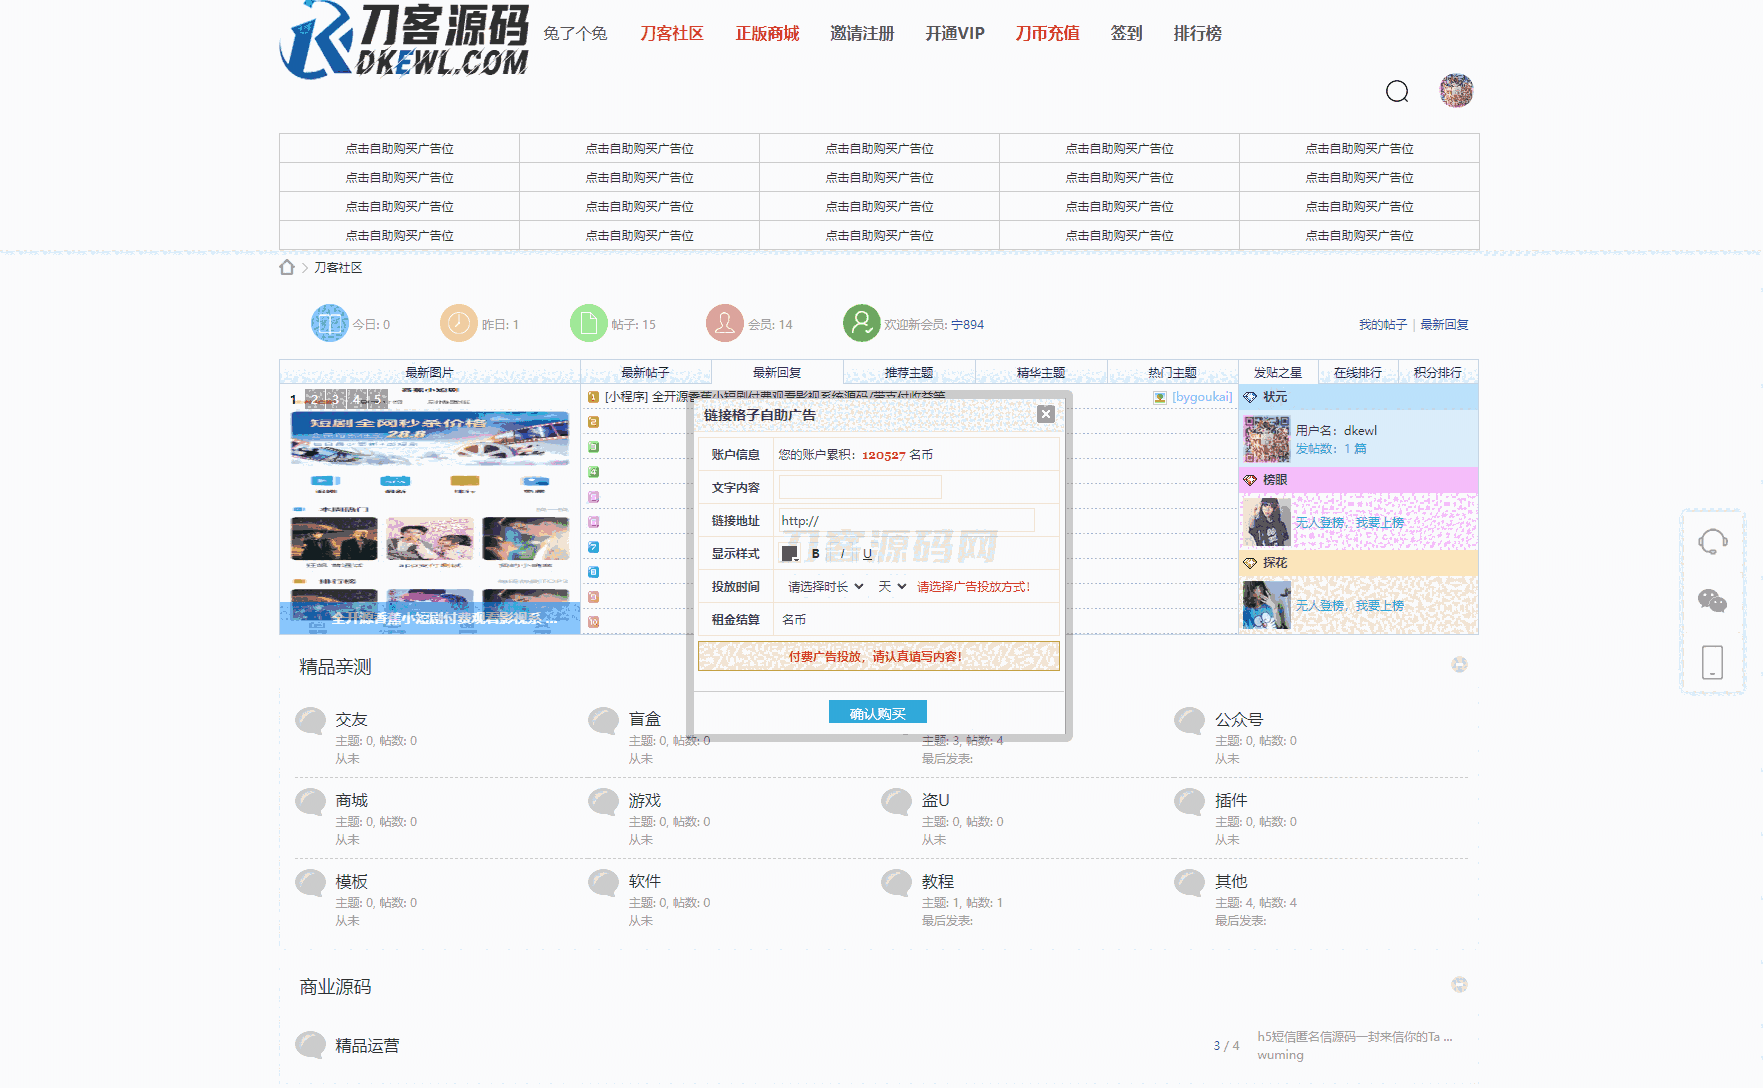Open 正版商城 in top navigation
This screenshot has width=1763, height=1088.
coord(767,33)
